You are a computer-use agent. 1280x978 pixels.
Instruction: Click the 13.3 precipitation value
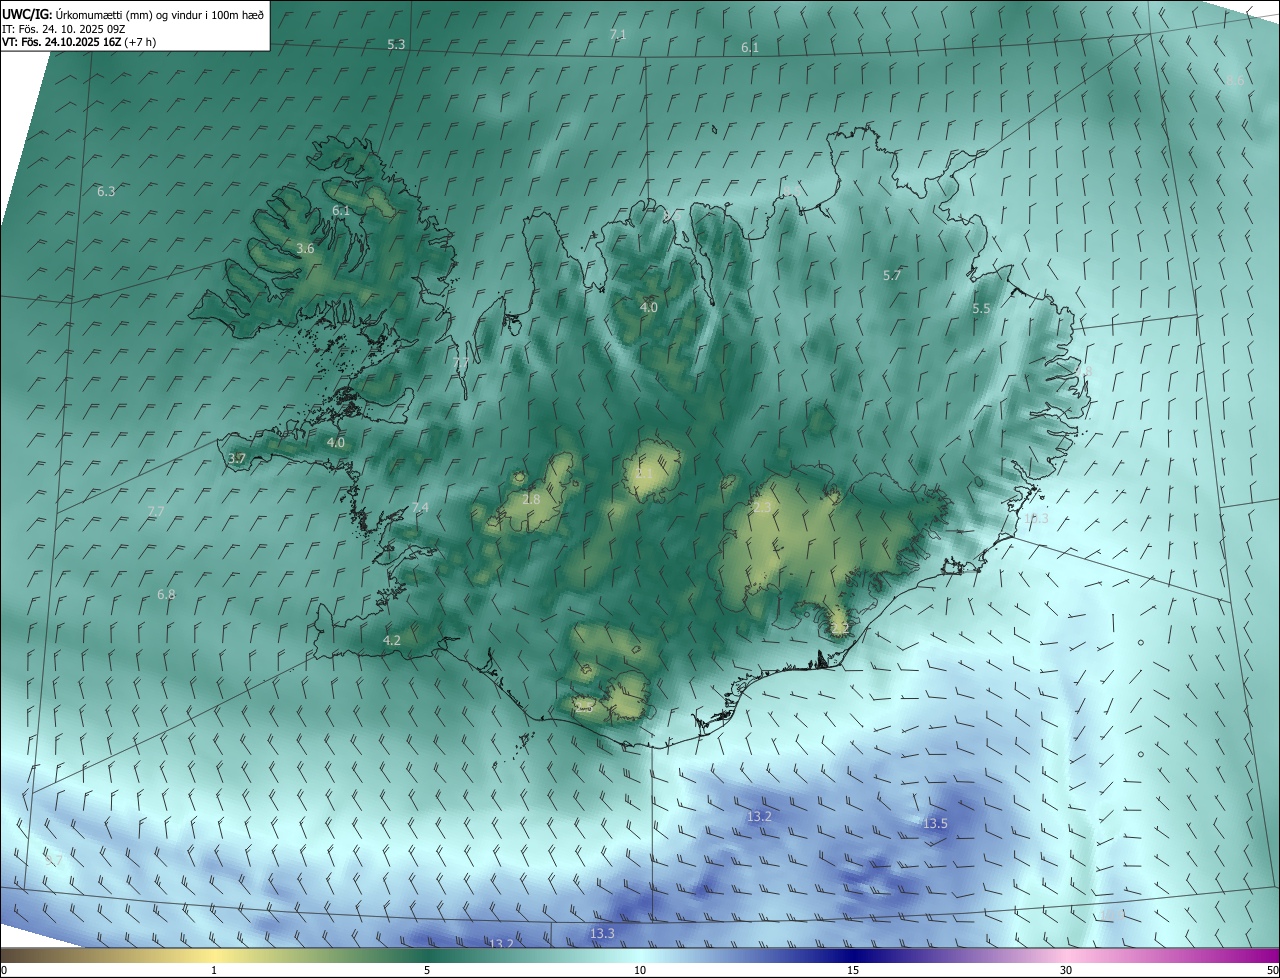tap(602, 934)
